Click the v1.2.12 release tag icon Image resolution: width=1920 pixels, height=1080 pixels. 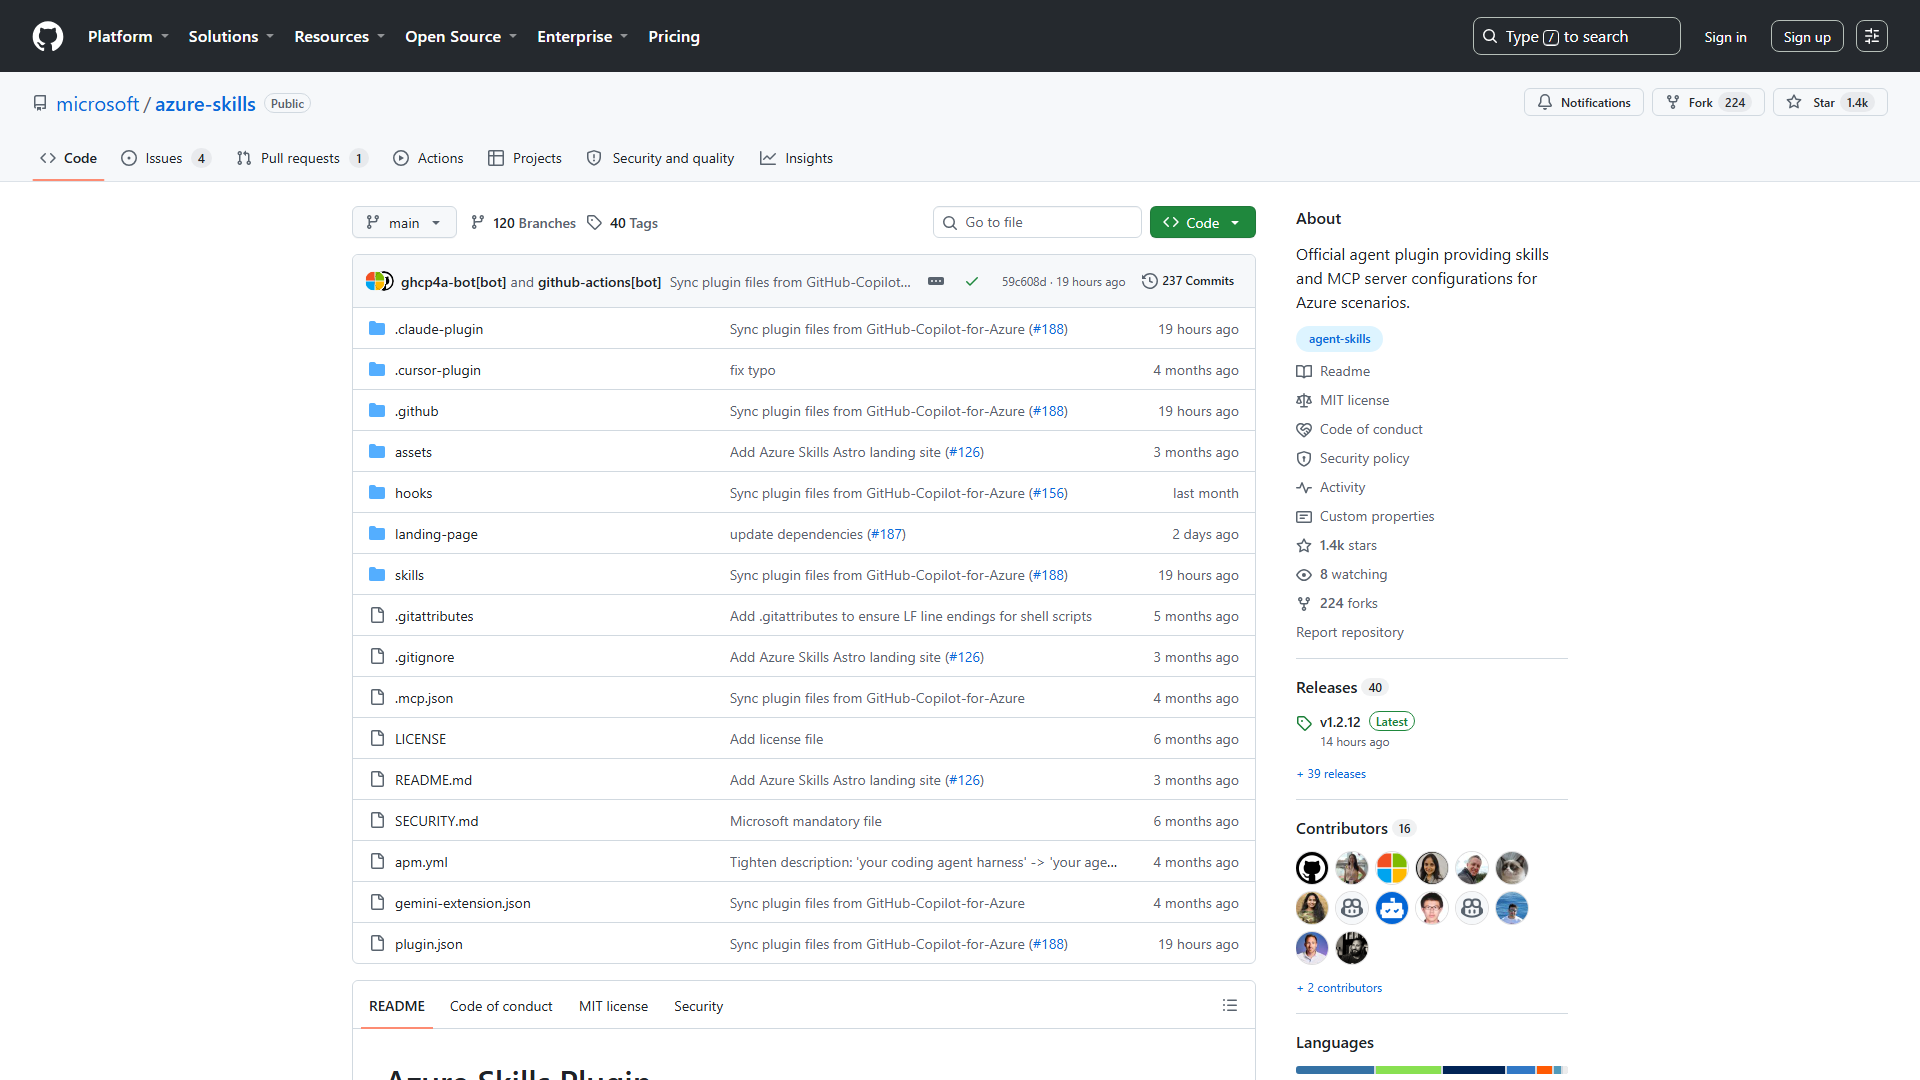pos(1304,722)
